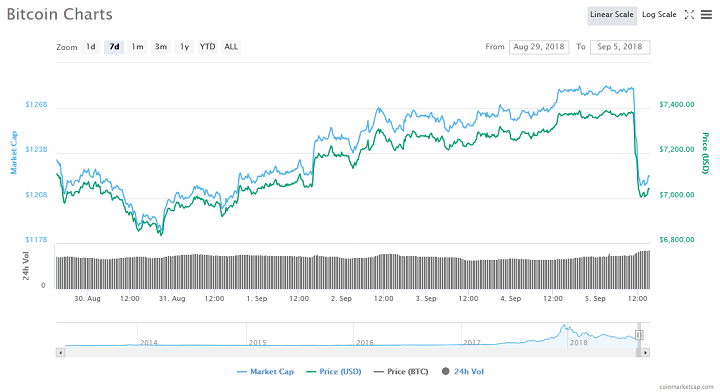Click the 24h Vol axis title

[26, 266]
